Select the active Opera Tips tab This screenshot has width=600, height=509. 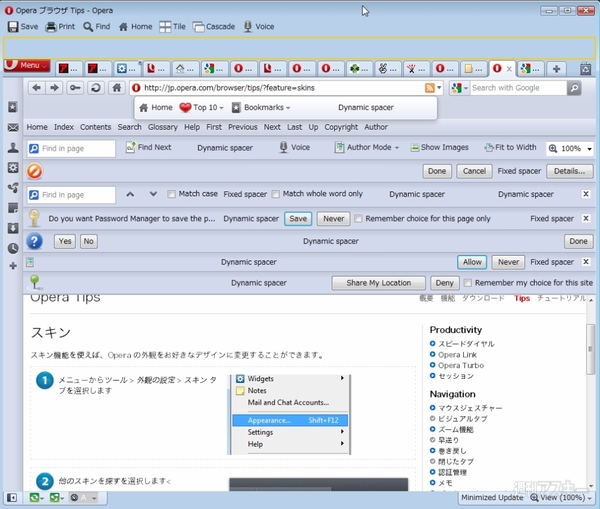pos(502,69)
